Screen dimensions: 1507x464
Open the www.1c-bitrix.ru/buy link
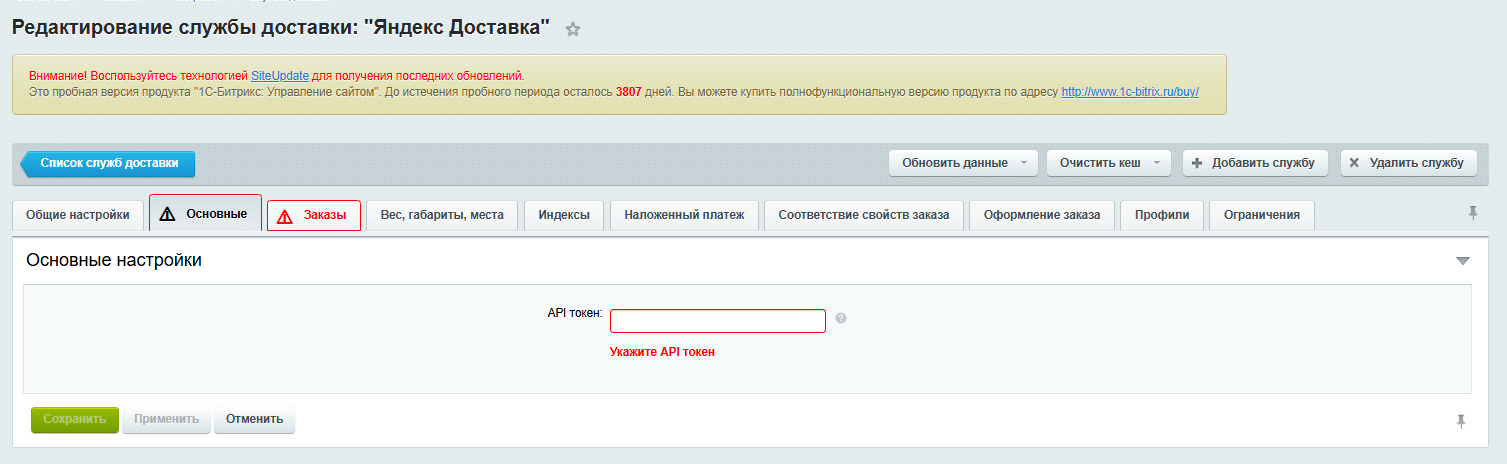point(1130,91)
